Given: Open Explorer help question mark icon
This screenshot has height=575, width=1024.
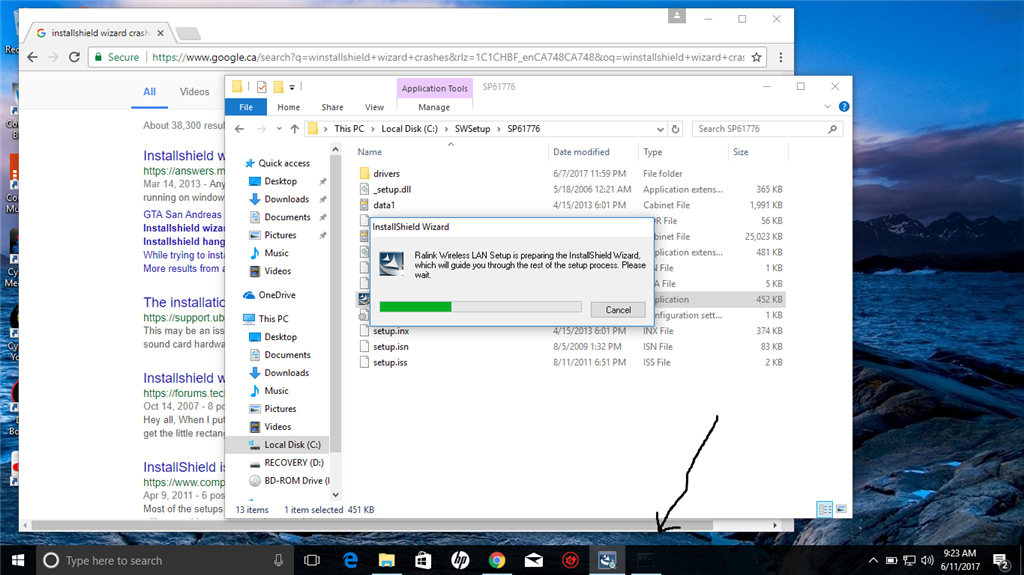Looking at the screenshot, I should (844, 107).
